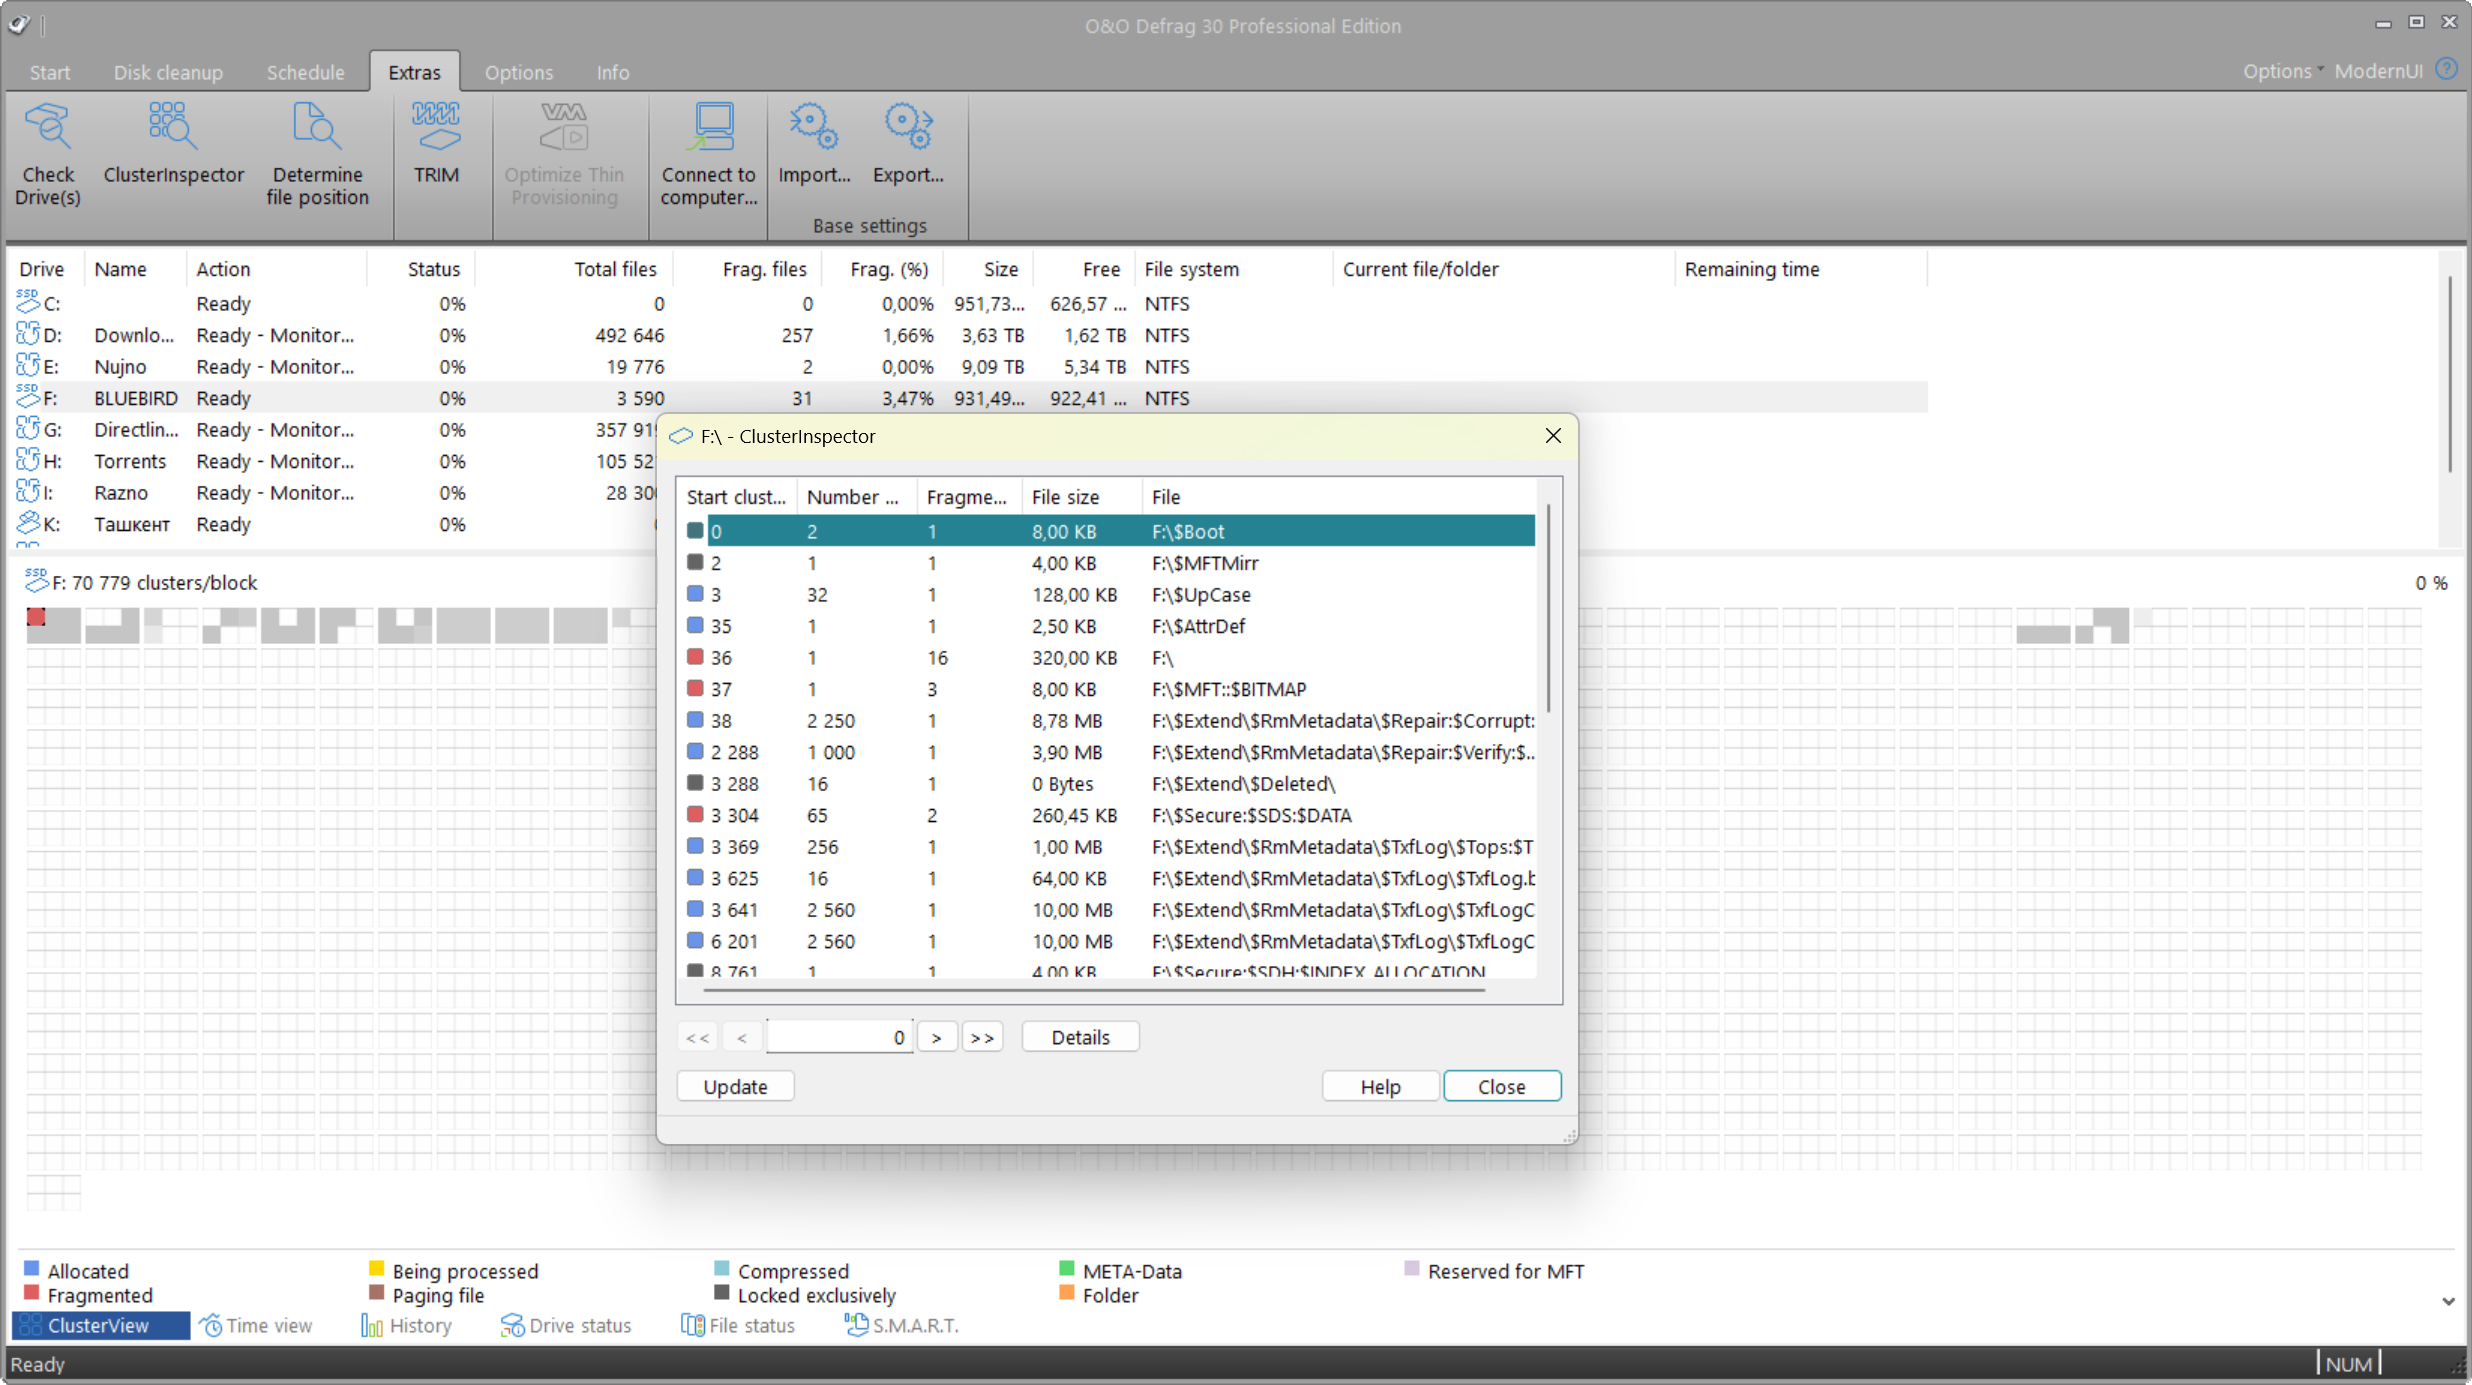The width and height of the screenshot is (2472, 1385).
Task: Switch to Time view tab
Action: pyautogui.click(x=256, y=1325)
